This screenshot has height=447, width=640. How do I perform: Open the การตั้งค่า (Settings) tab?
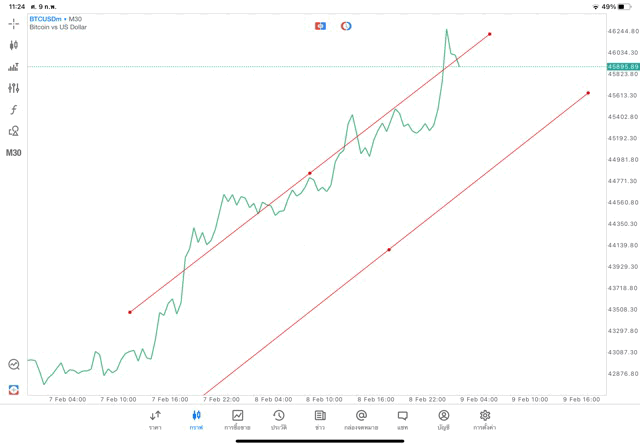pos(485,419)
